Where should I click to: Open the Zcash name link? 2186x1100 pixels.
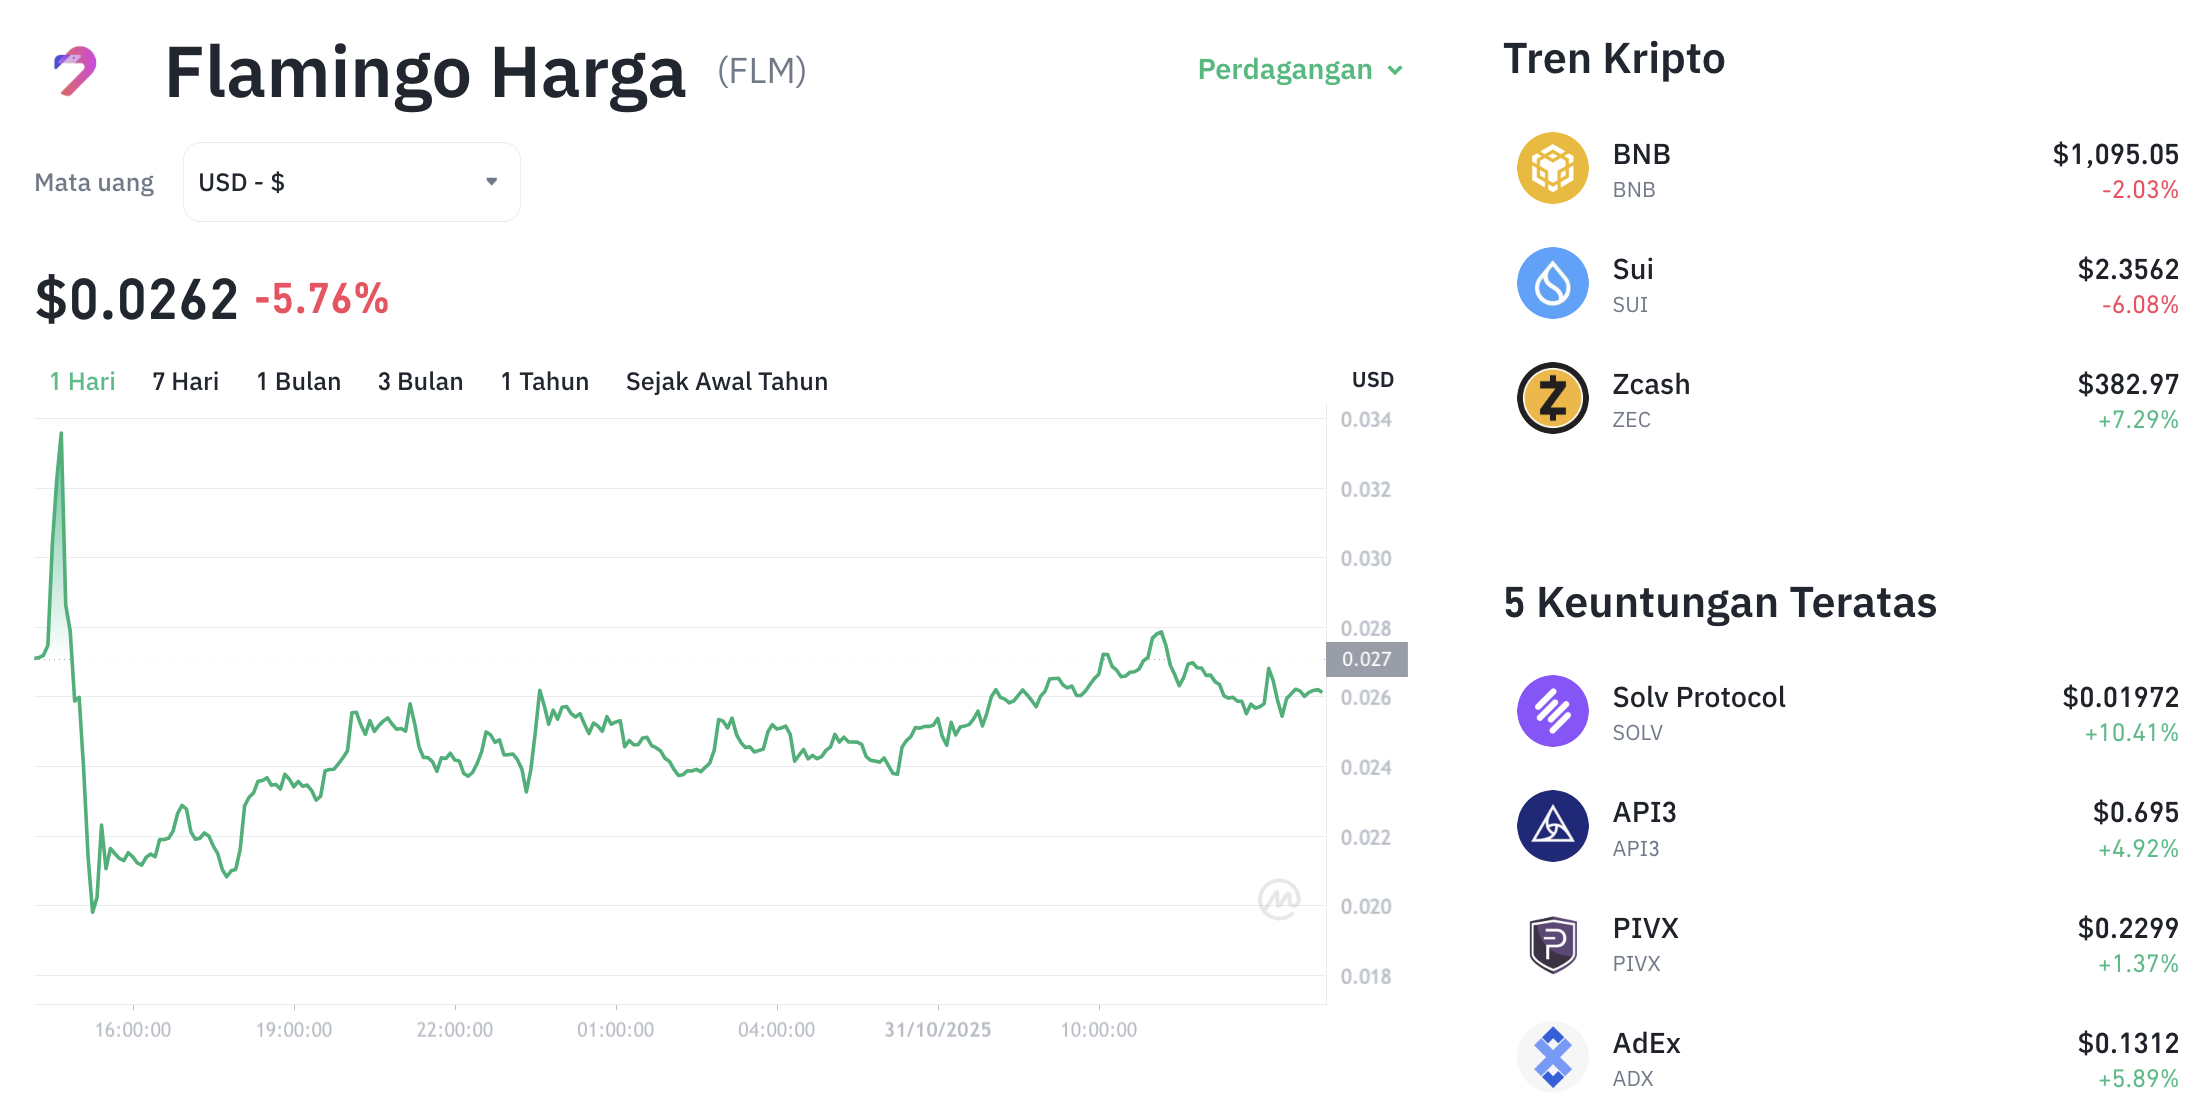[x=1650, y=384]
